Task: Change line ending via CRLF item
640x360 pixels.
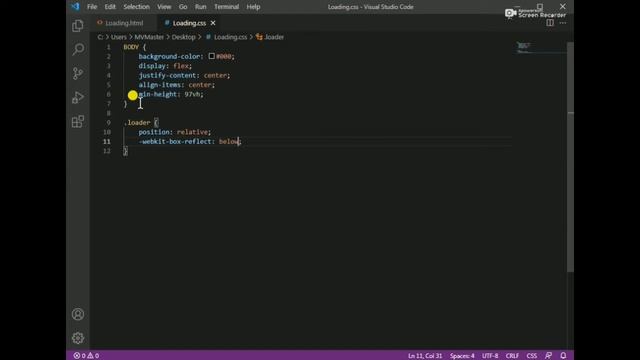Action: tap(512, 356)
